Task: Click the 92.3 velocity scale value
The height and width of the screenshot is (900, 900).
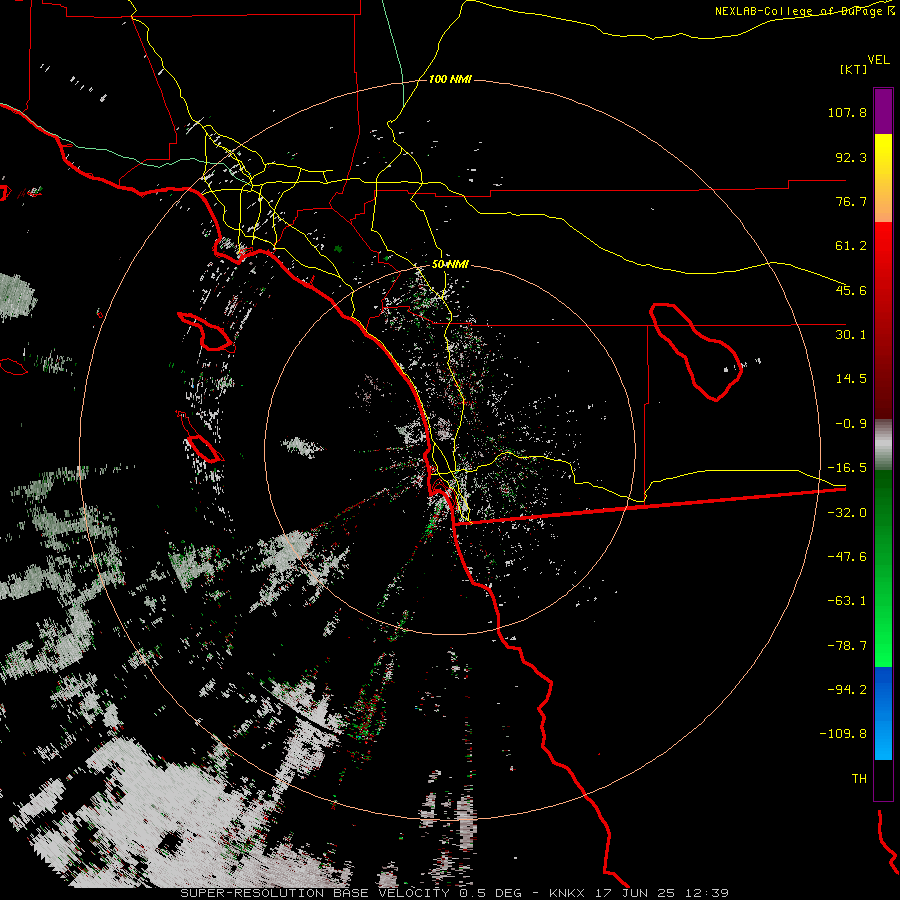Action: [x=851, y=157]
